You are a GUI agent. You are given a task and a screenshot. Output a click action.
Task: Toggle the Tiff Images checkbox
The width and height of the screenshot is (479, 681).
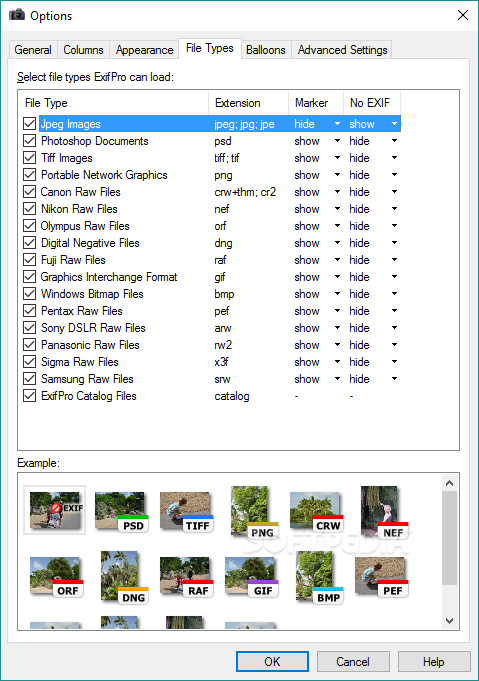[x=30, y=158]
